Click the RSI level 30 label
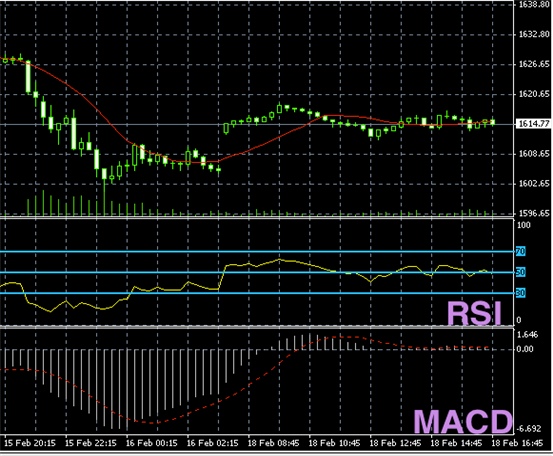 [x=521, y=293]
